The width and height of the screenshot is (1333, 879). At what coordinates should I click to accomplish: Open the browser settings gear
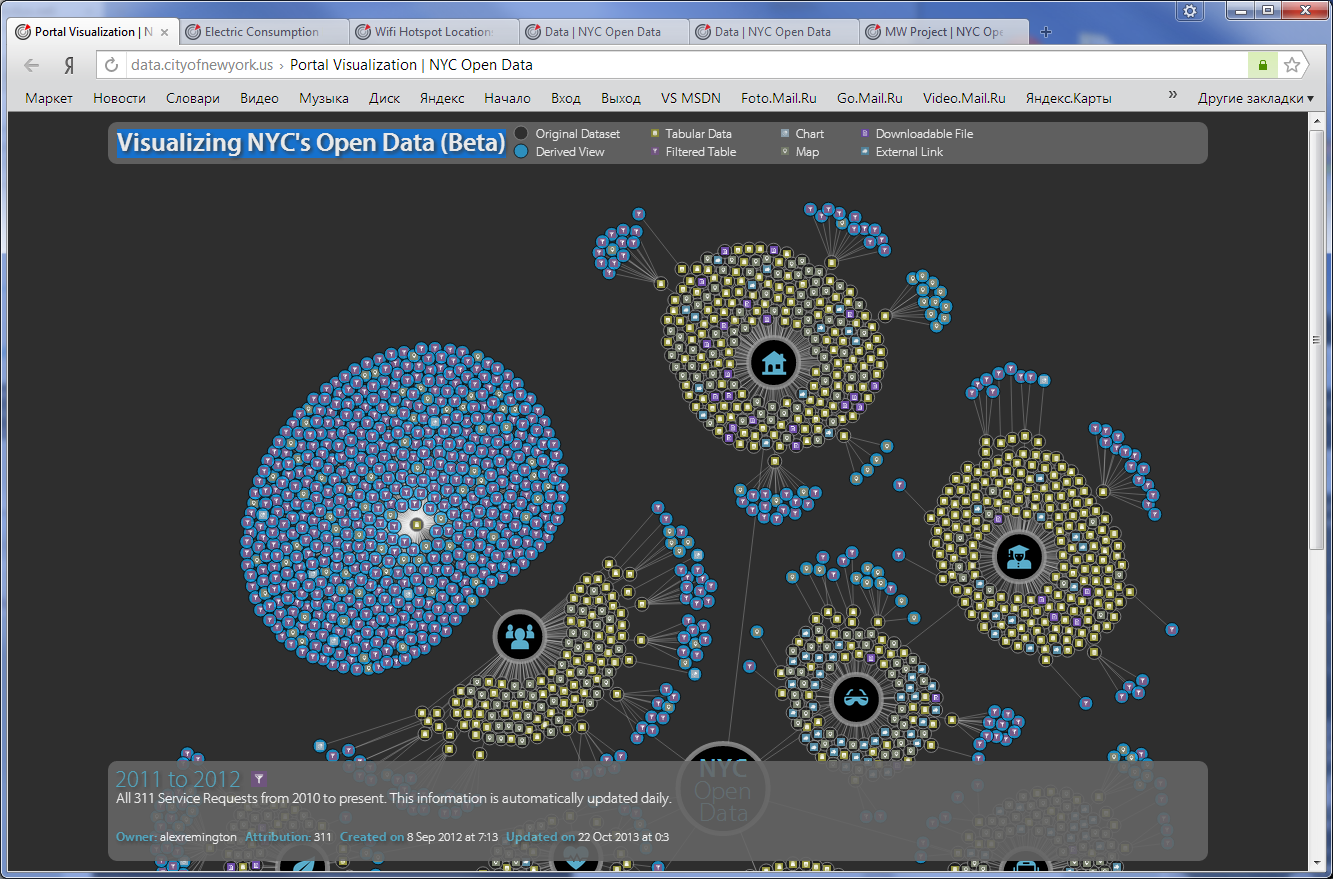(x=1190, y=10)
